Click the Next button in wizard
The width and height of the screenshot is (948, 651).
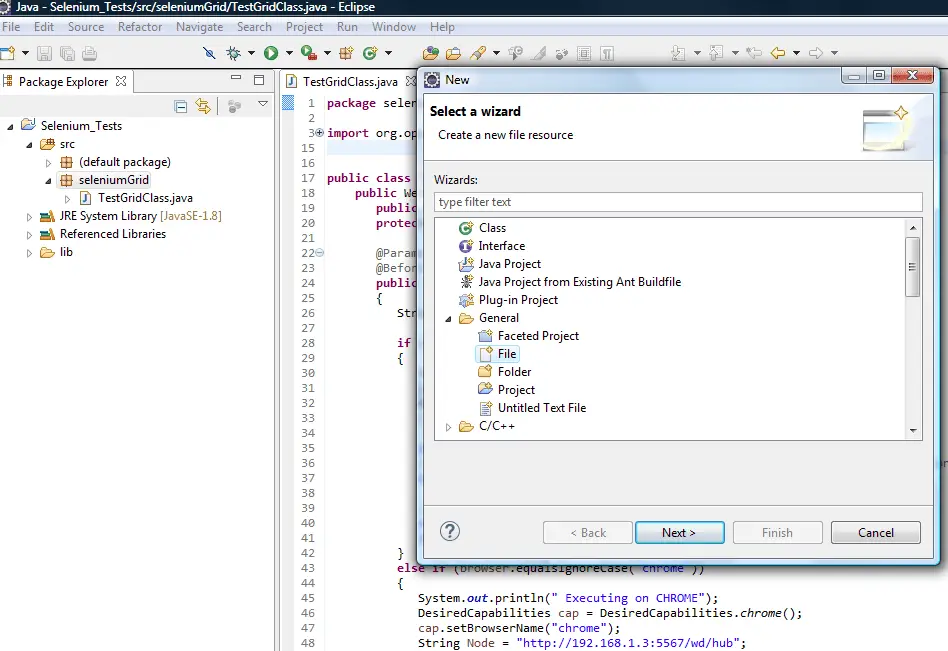pos(678,533)
